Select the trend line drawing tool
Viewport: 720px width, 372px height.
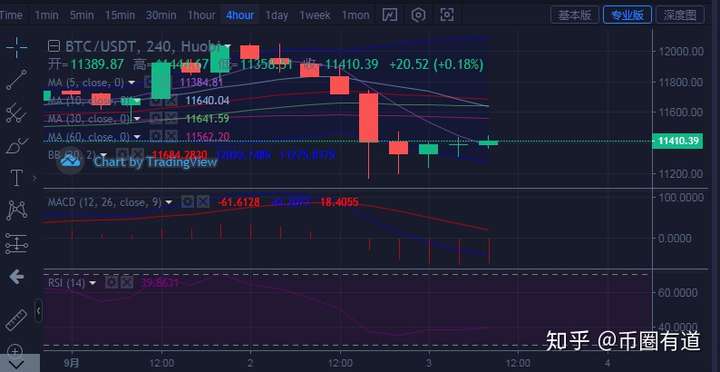pos(17,80)
